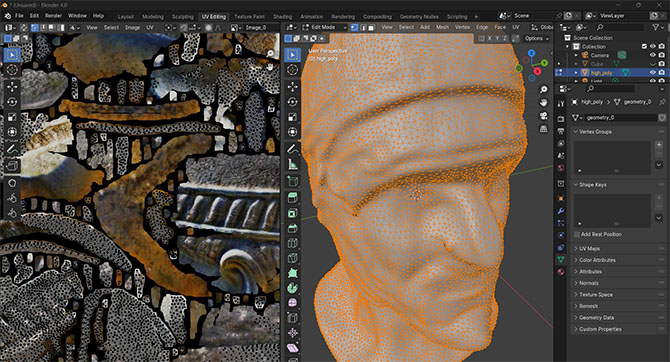Check the Add Rest Position checkbox
This screenshot has width=670, height=362.
click(x=577, y=234)
